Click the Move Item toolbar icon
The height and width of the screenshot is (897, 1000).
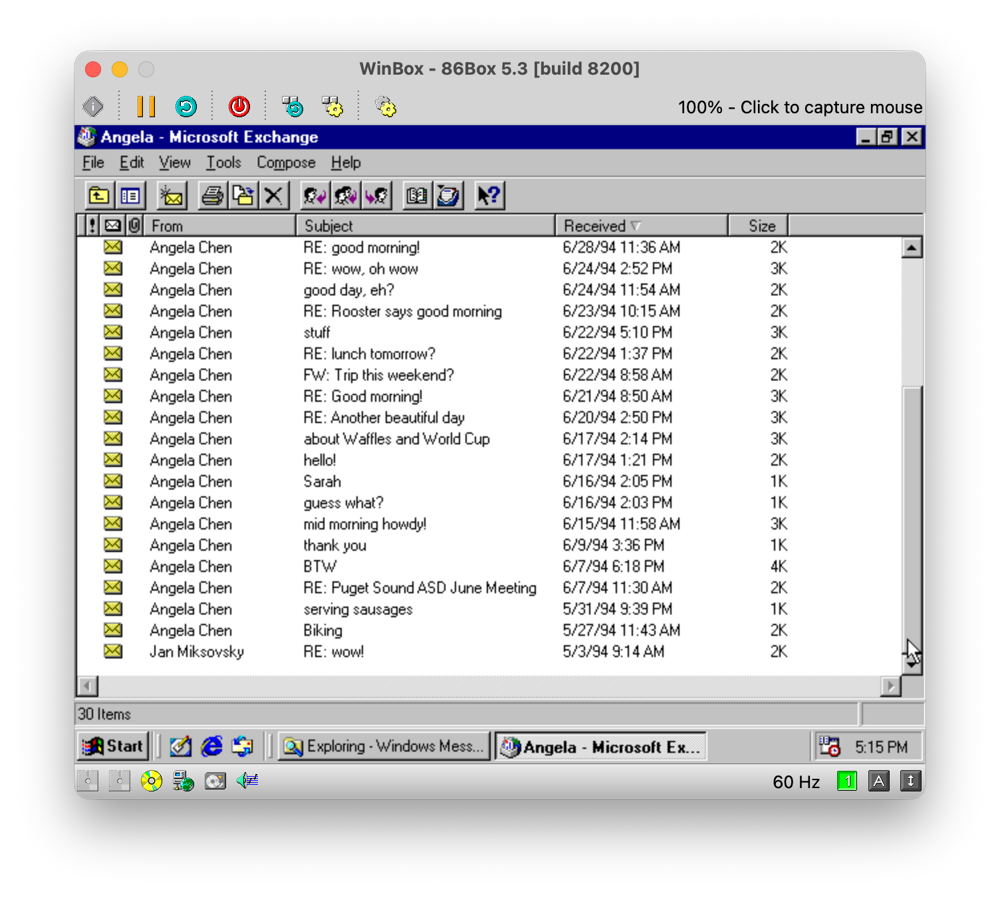tap(243, 196)
